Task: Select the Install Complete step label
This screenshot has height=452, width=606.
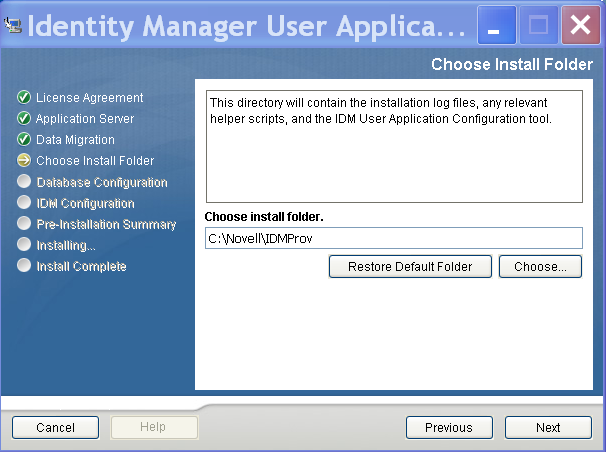Action: point(82,266)
